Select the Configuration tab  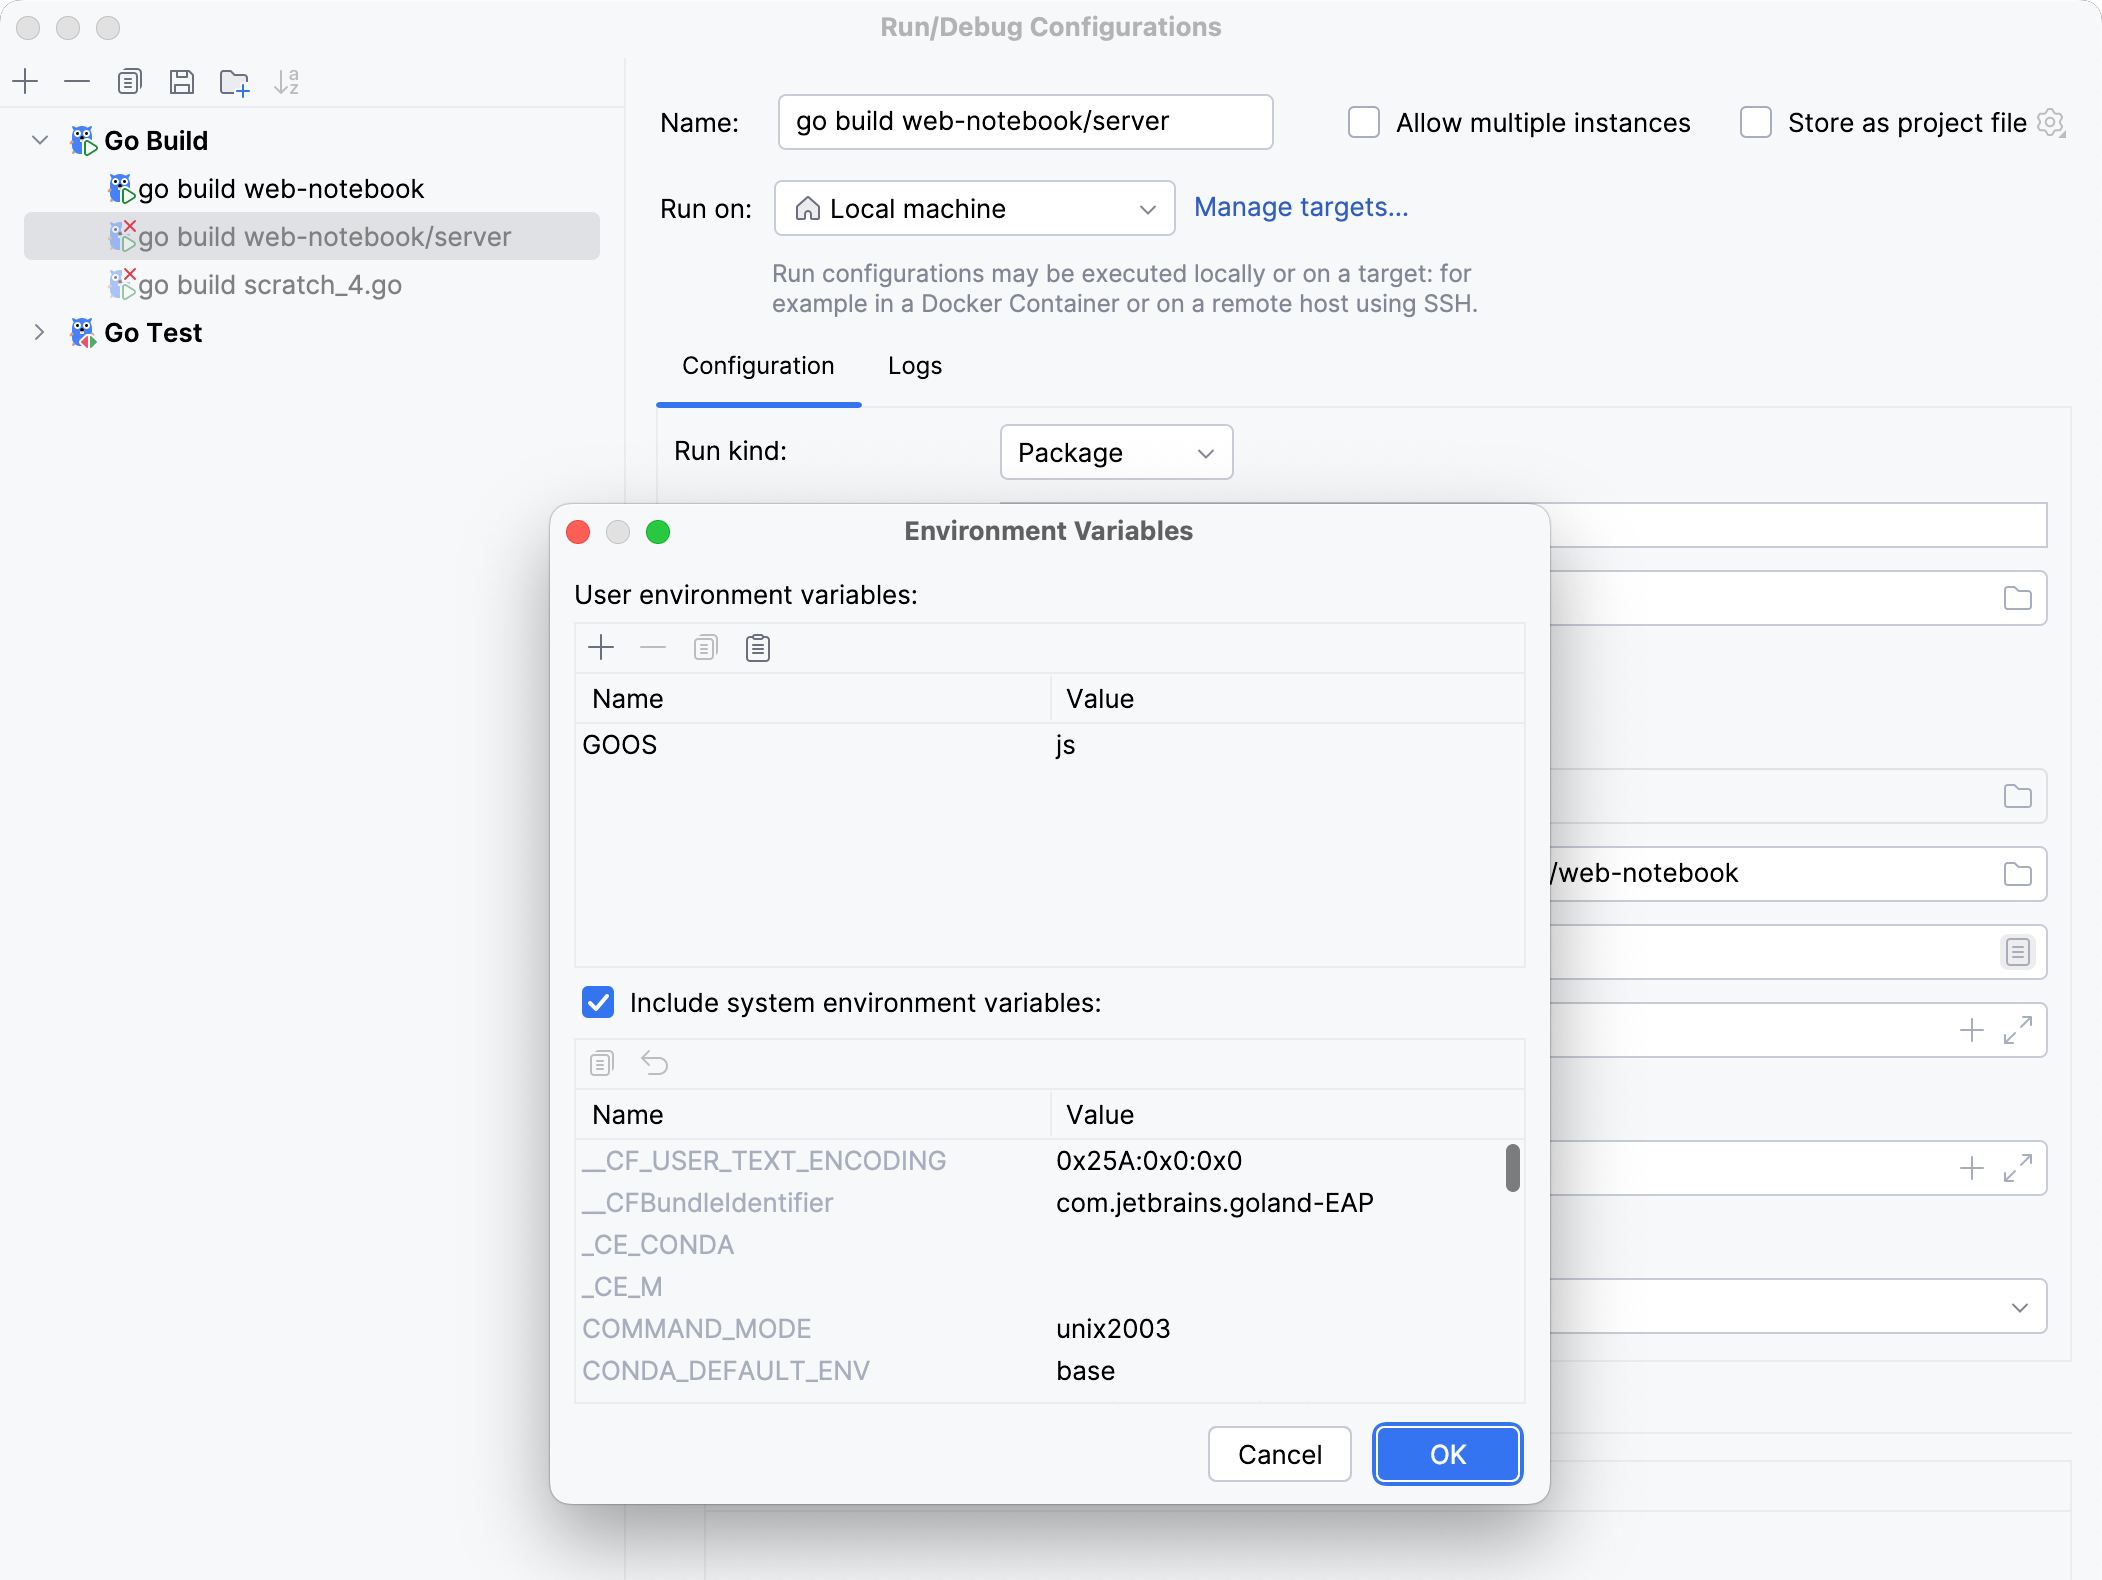point(758,366)
